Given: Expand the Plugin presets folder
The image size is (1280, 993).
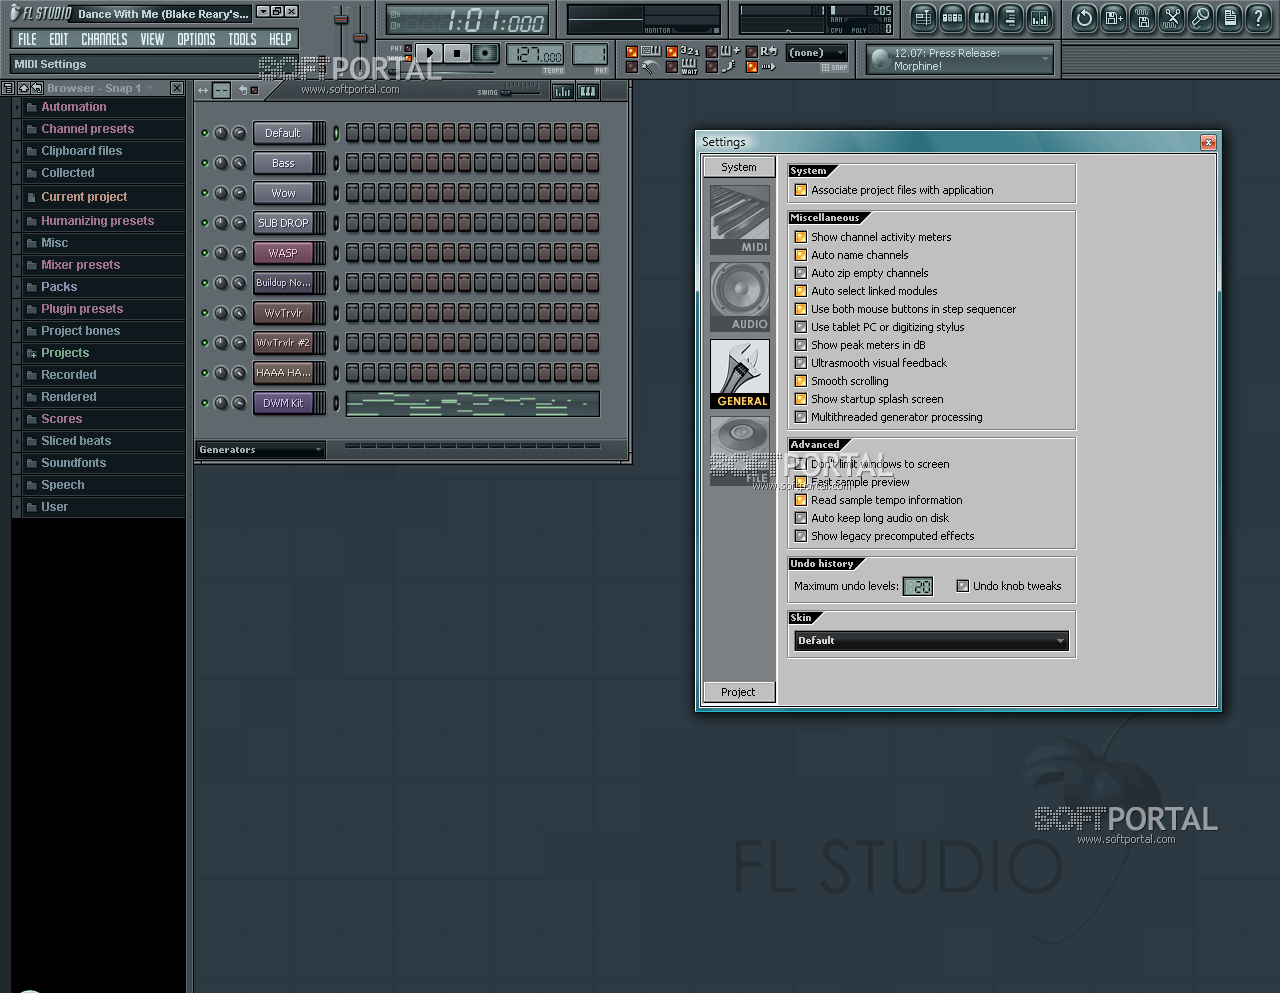Looking at the screenshot, I should (x=98, y=309).
